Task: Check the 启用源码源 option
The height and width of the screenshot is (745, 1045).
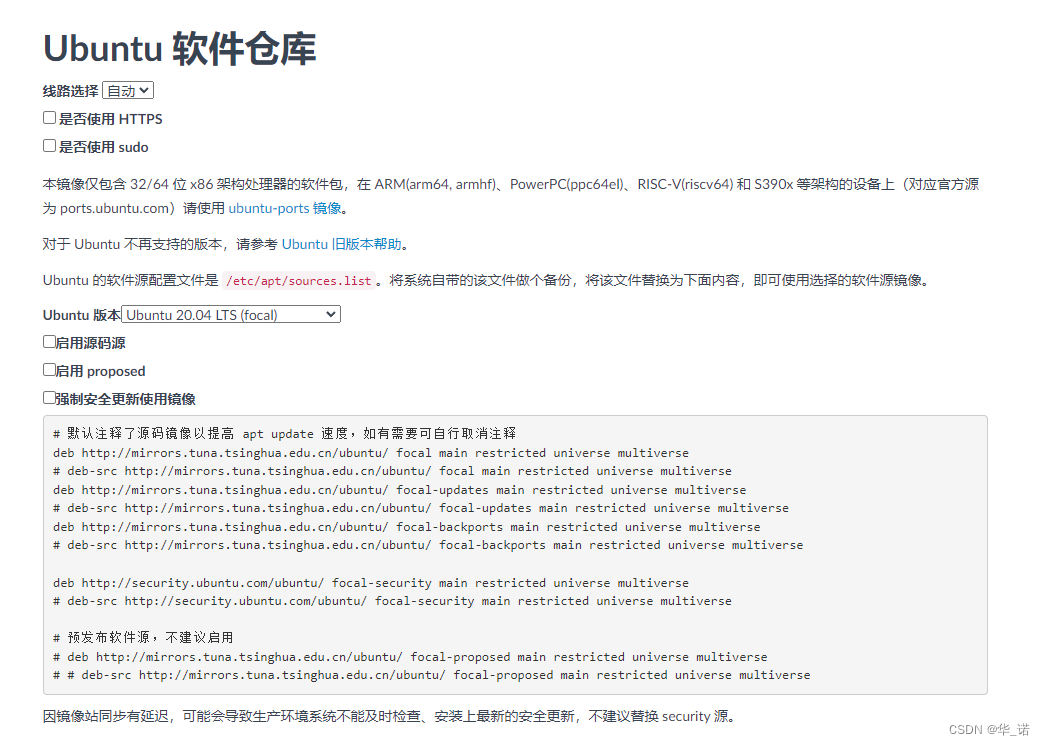Action: coord(47,341)
